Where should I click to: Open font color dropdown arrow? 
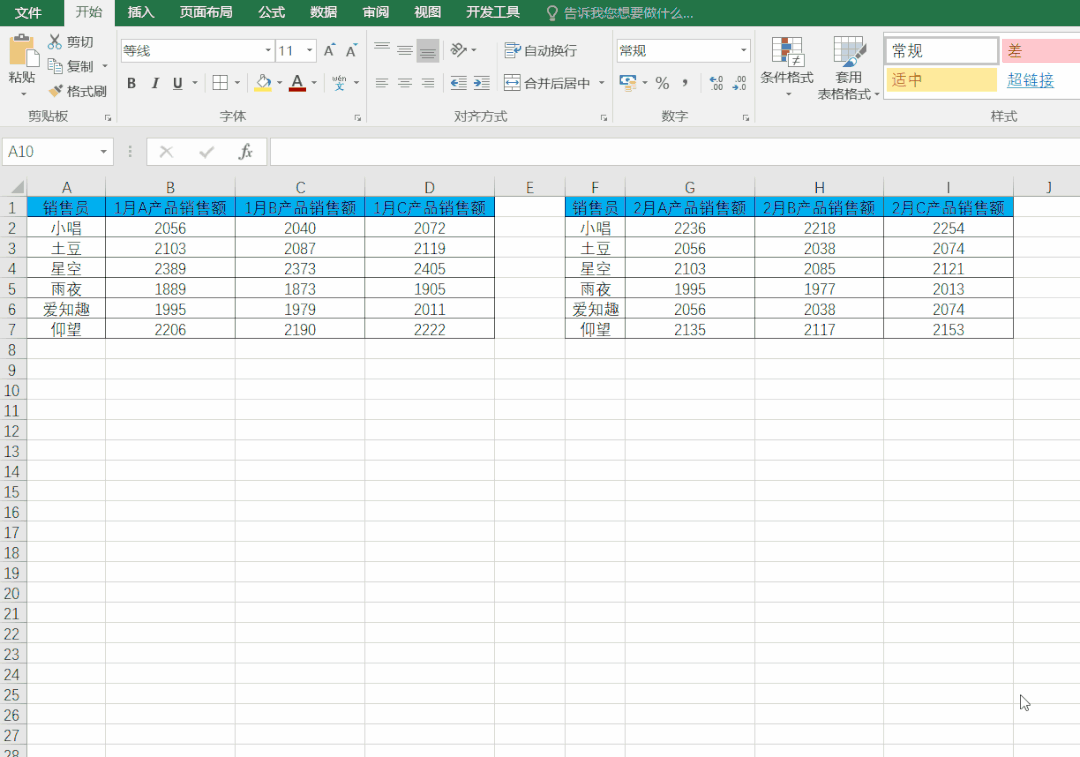pos(314,83)
